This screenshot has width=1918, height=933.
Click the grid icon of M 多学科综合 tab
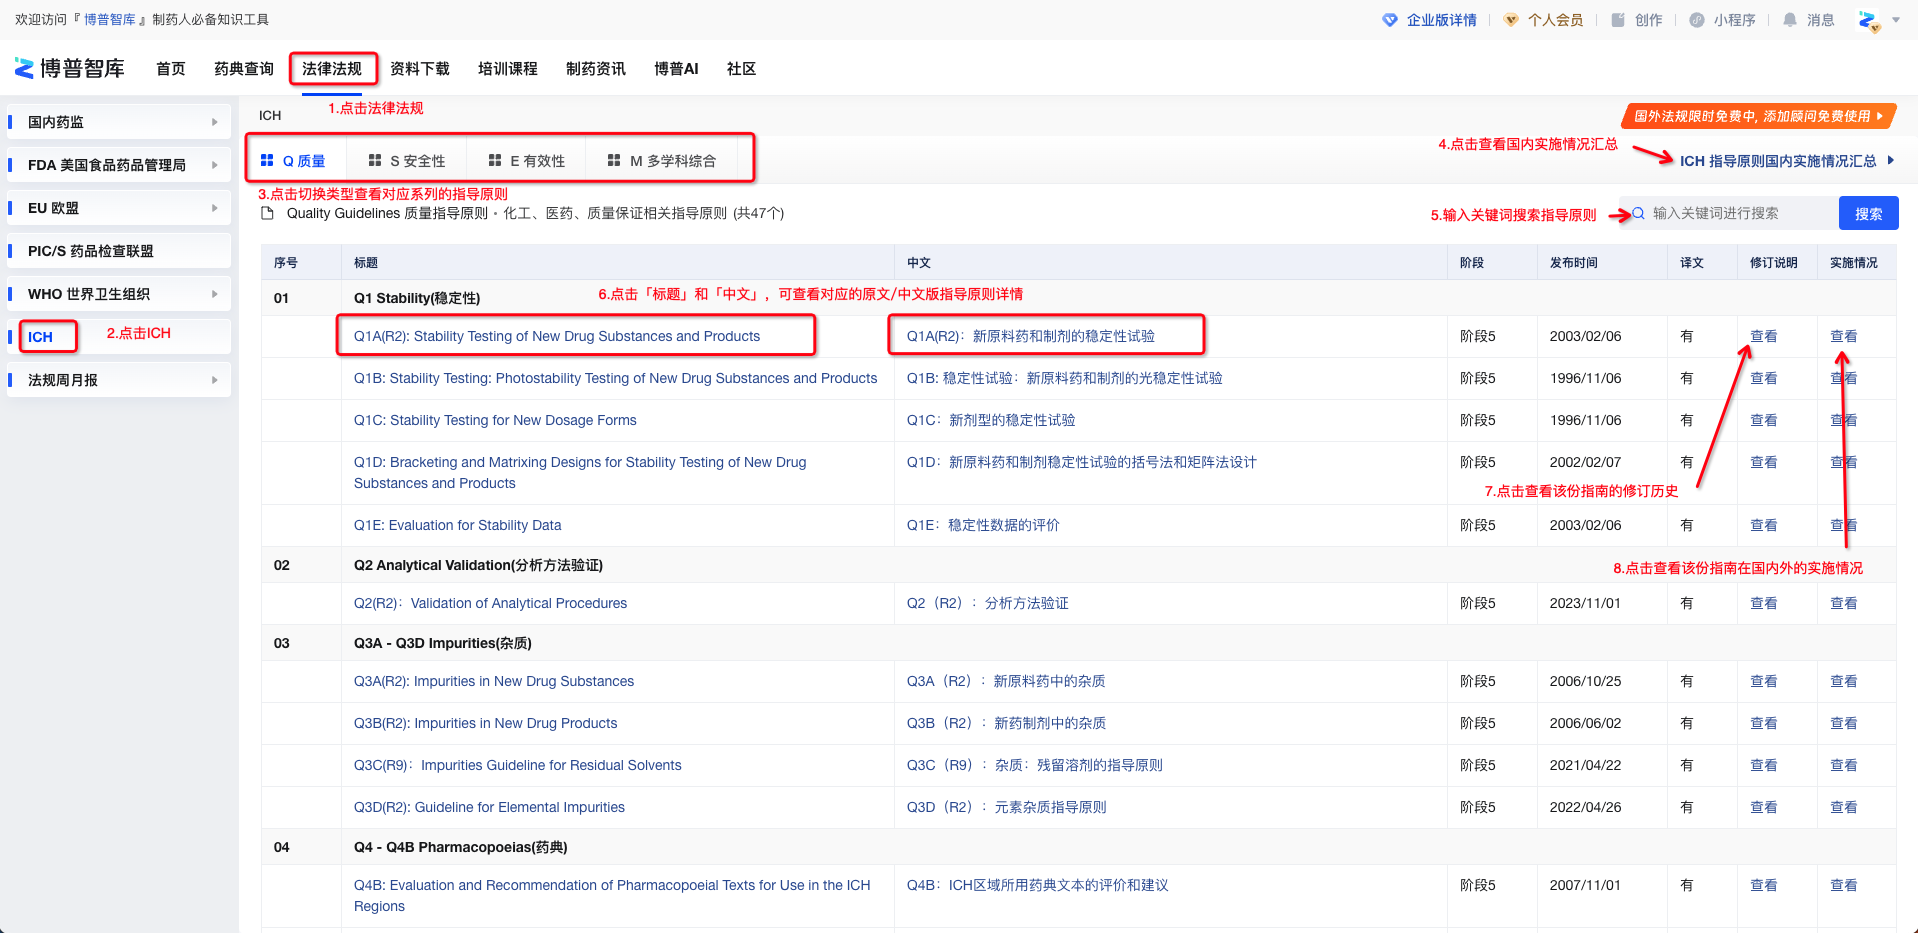[x=614, y=160]
